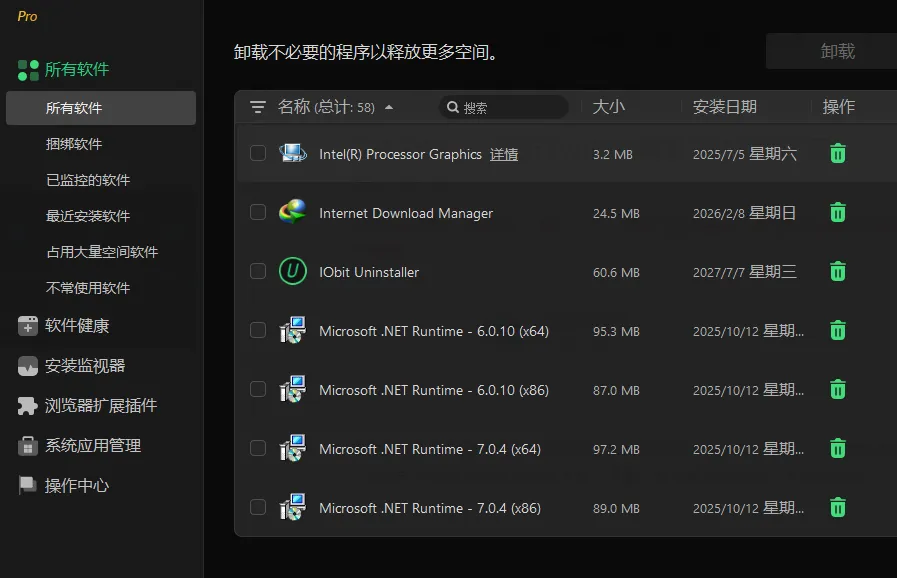The height and width of the screenshot is (578, 897).
Task: Open 占用大量空间软件 large programs item
Action: coord(102,252)
